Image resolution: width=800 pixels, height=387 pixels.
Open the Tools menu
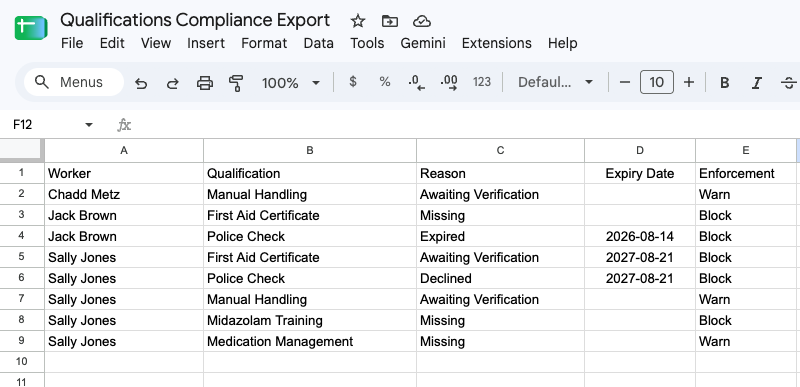click(x=367, y=43)
